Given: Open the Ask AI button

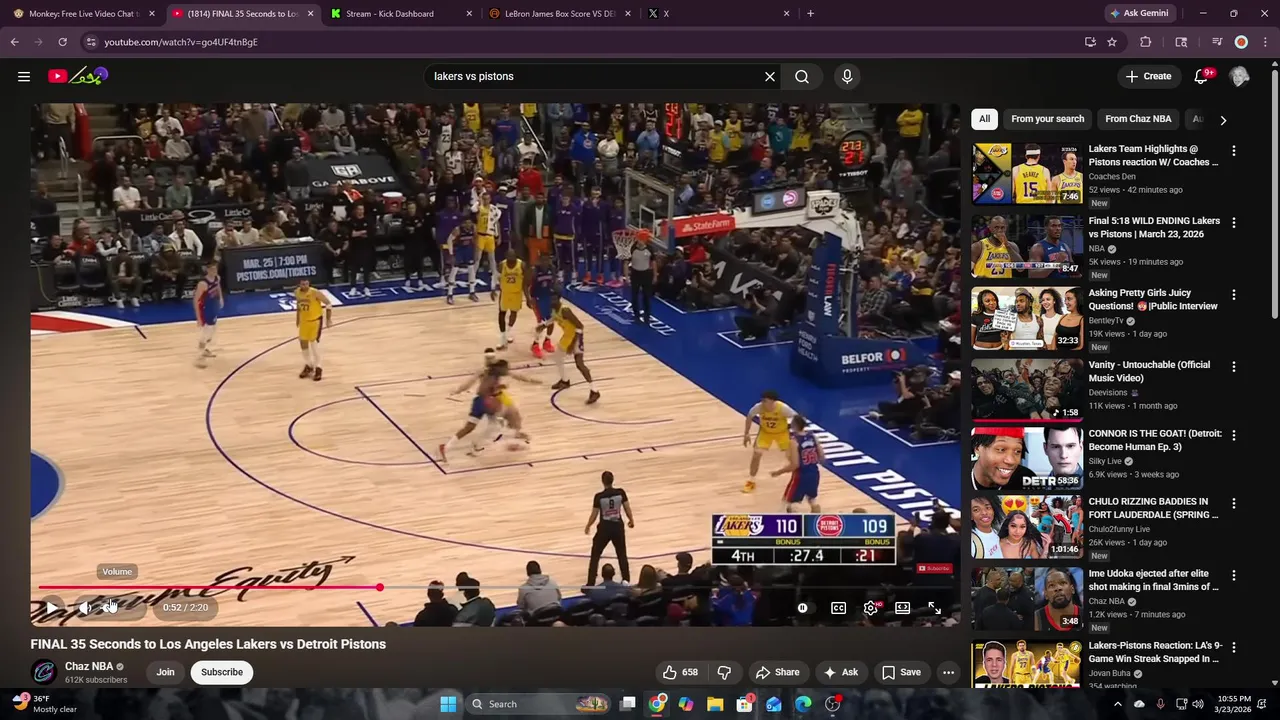Looking at the screenshot, I should [840, 672].
